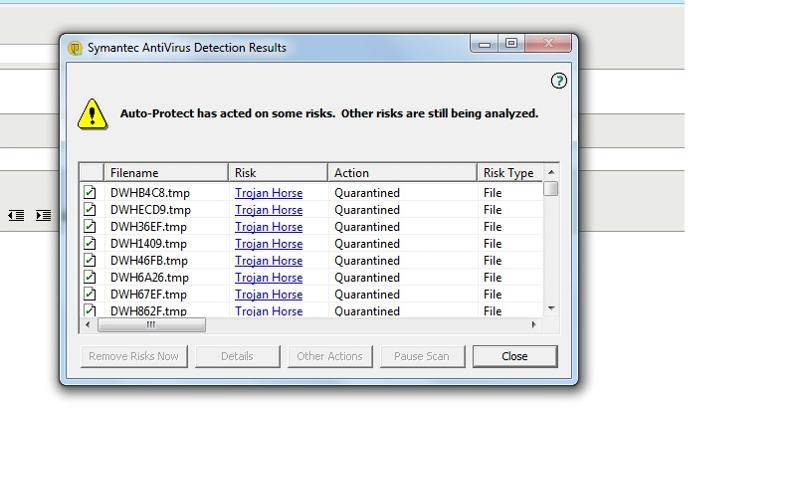Close the dialog with the red X

(x=548, y=44)
